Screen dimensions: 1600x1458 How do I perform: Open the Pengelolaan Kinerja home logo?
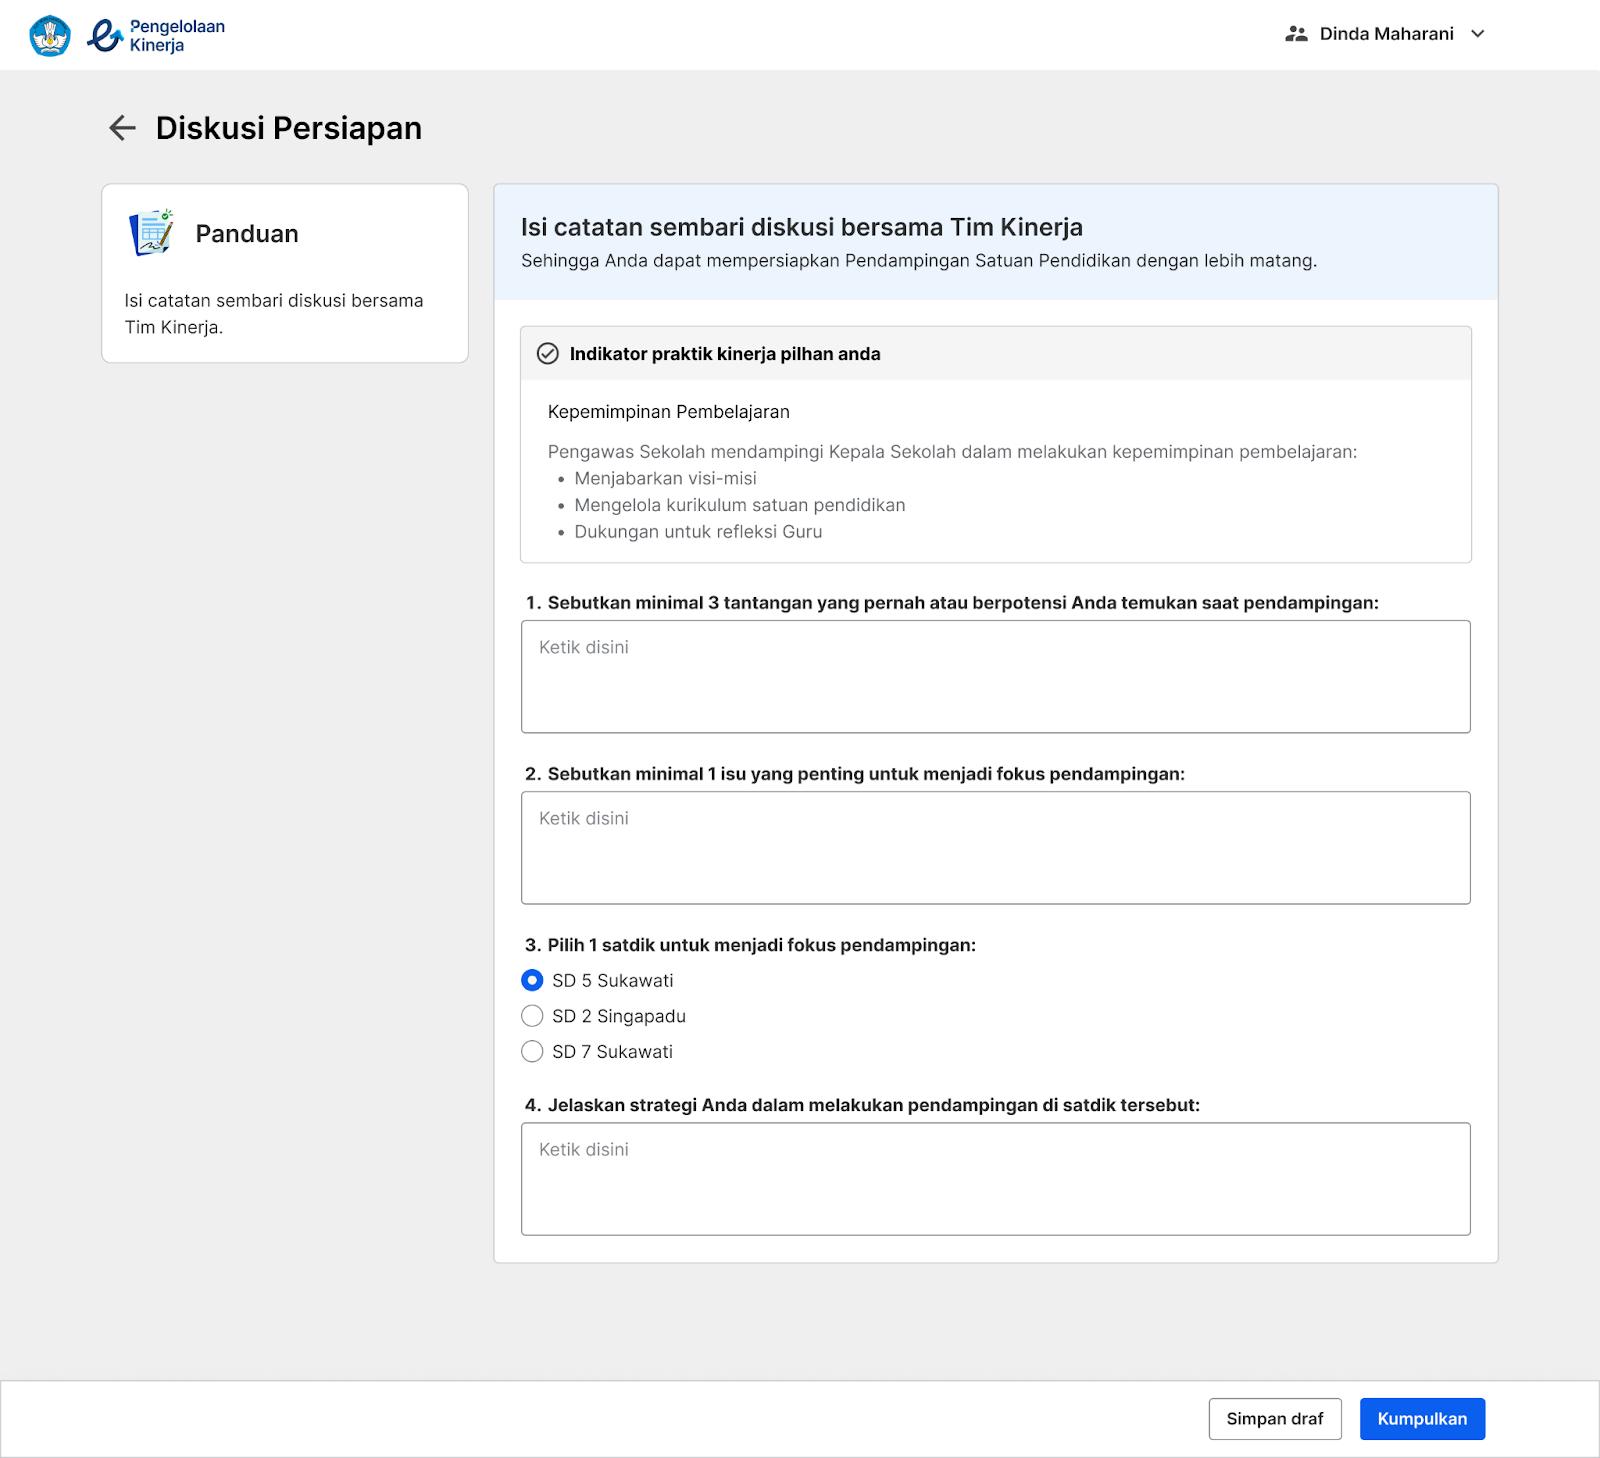[156, 36]
